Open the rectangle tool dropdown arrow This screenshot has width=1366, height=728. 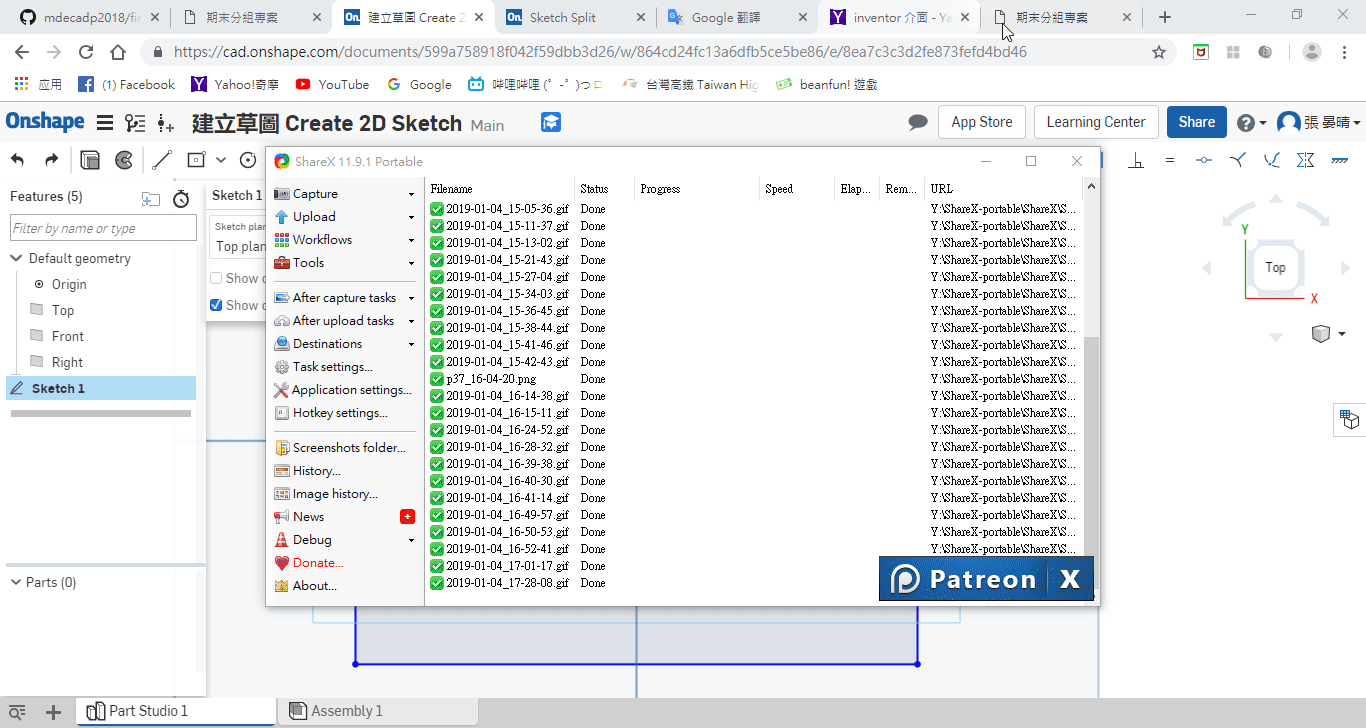tap(221, 160)
